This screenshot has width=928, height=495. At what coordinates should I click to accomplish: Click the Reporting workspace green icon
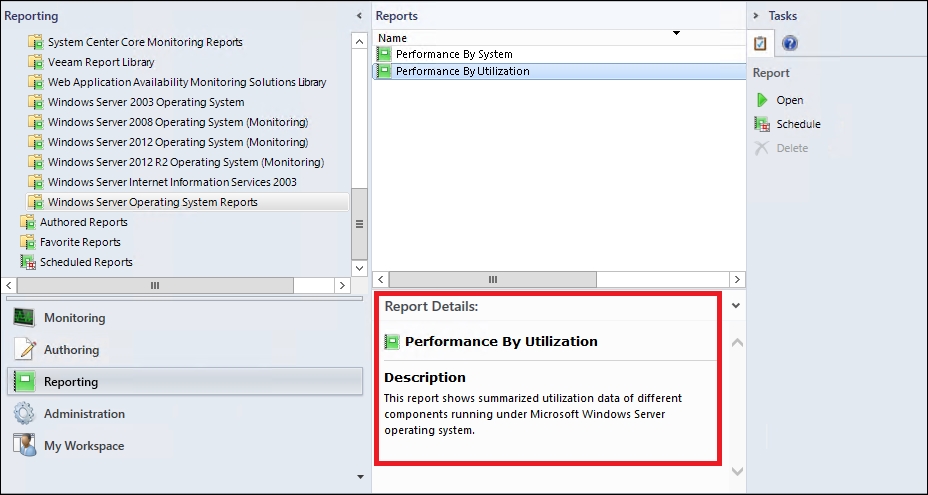tap(25, 381)
